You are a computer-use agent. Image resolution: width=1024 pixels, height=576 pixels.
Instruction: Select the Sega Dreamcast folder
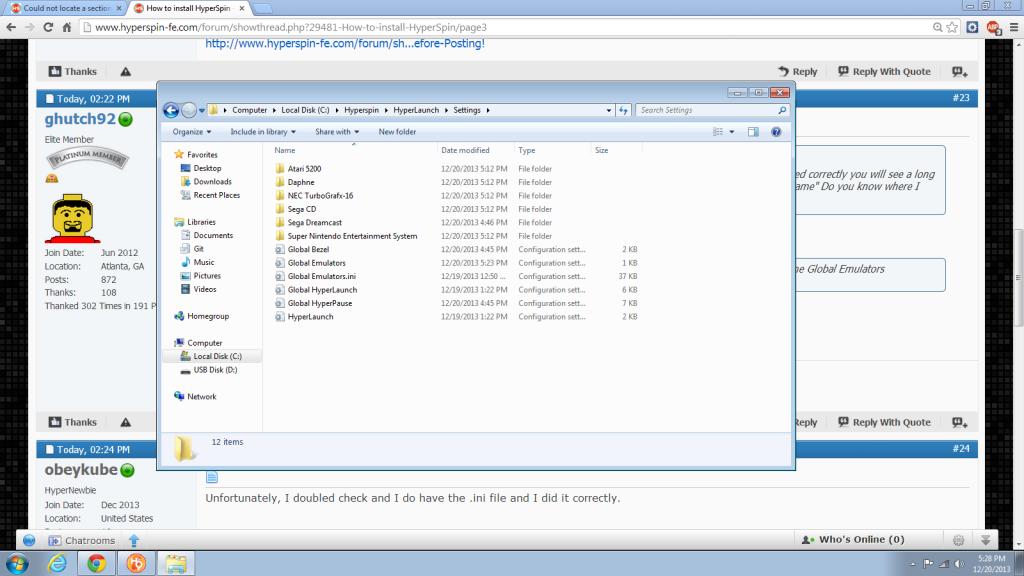[315, 223]
